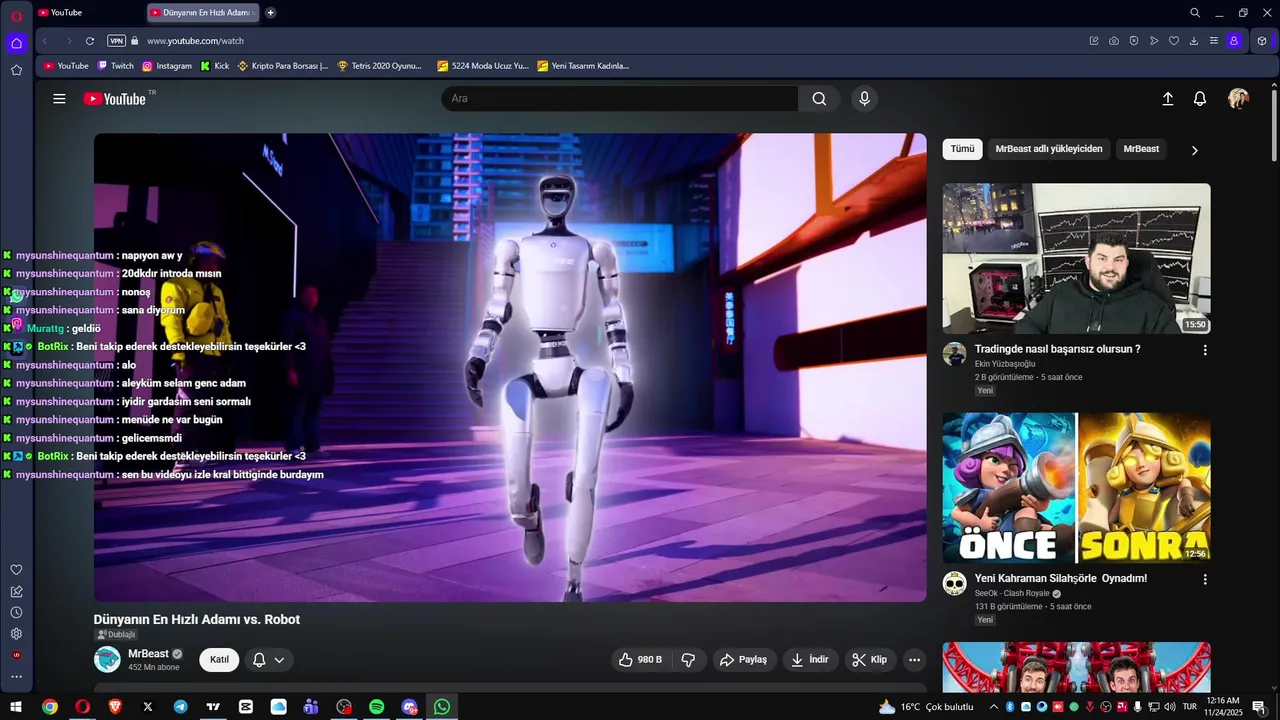1280x720 pixels.
Task: Open Opera downloads icon in toolbar
Action: 1194,41
